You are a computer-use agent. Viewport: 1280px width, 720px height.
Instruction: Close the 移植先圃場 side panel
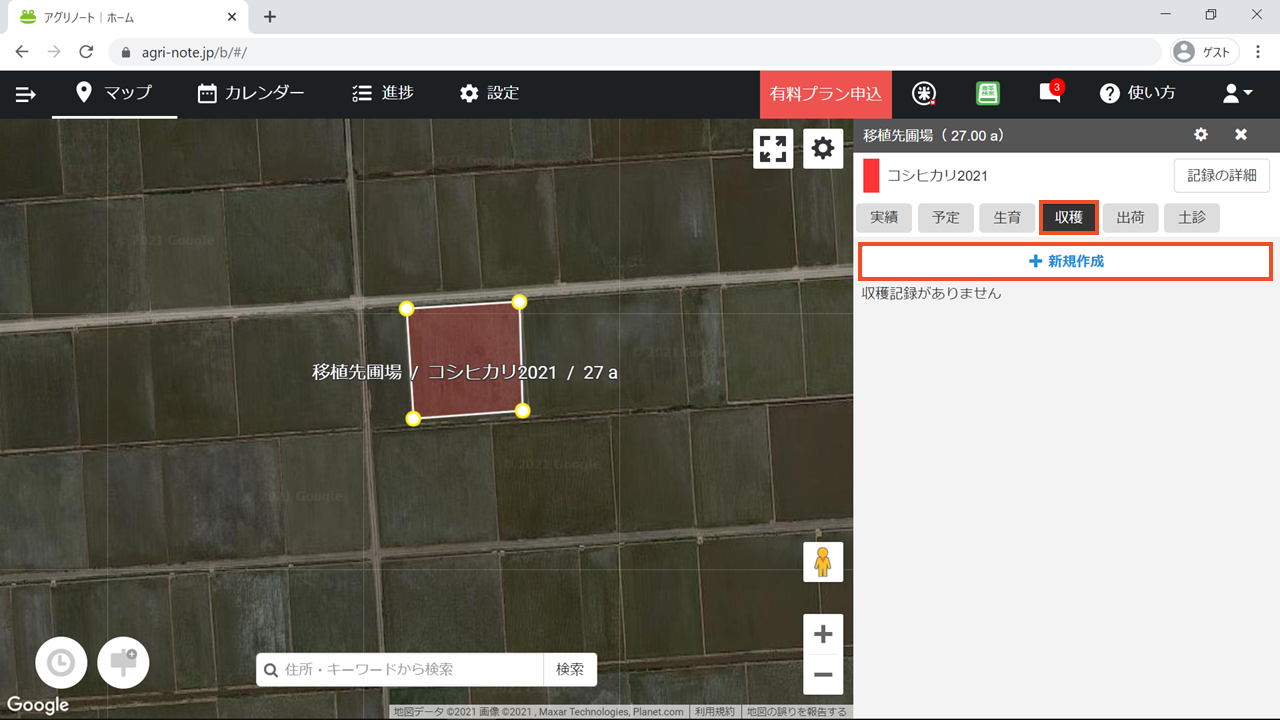(1241, 135)
